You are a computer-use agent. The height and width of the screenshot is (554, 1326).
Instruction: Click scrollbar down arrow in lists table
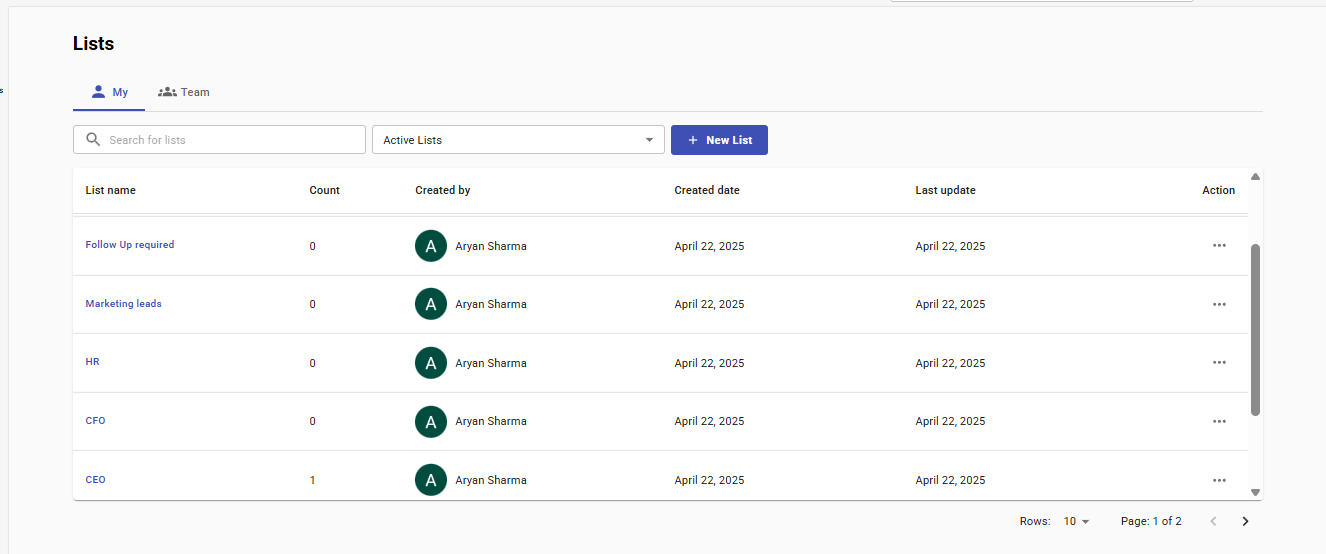[x=1255, y=492]
